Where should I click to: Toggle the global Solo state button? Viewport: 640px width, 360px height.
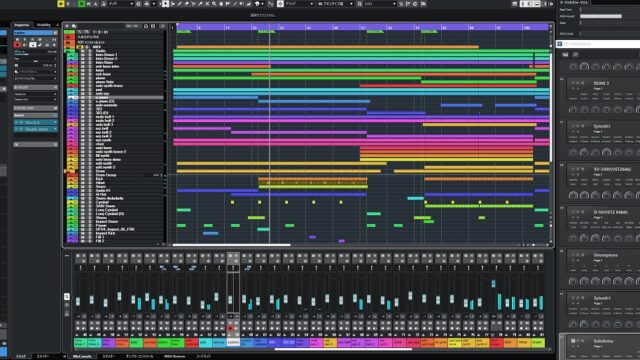[x=68, y=4]
